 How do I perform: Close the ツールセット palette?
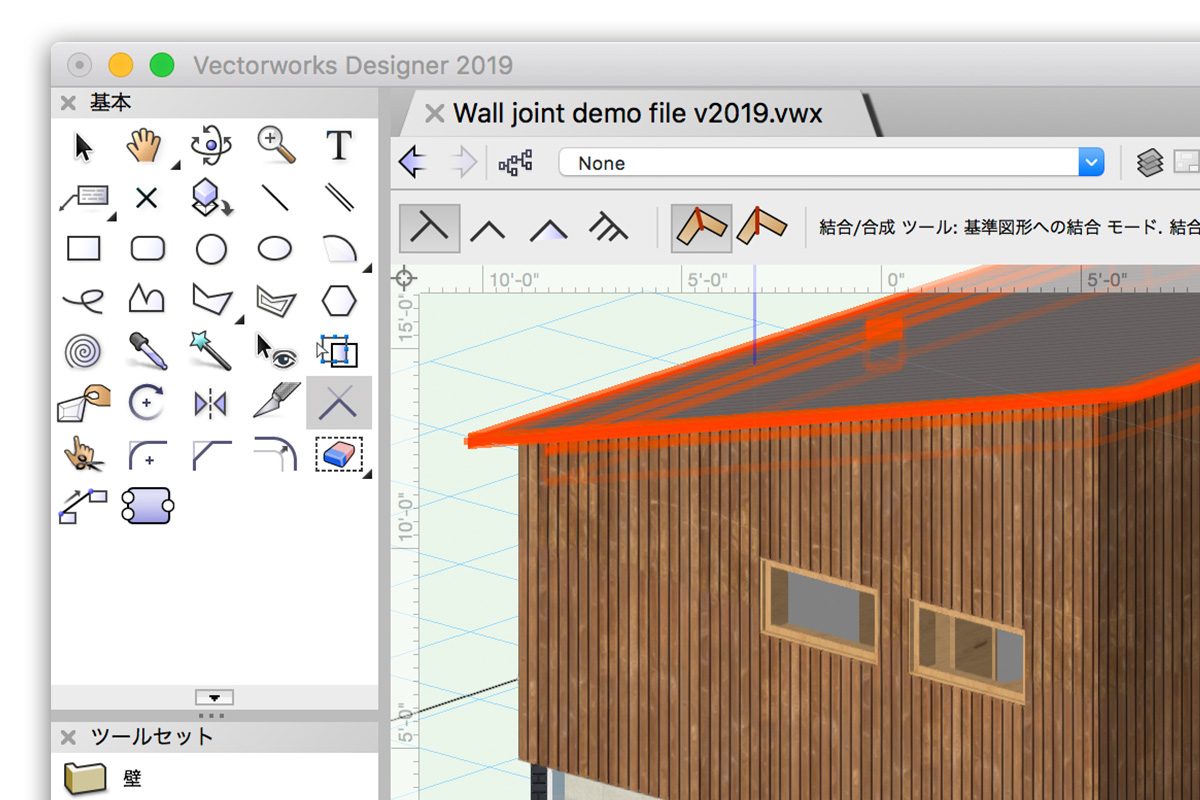click(x=68, y=737)
